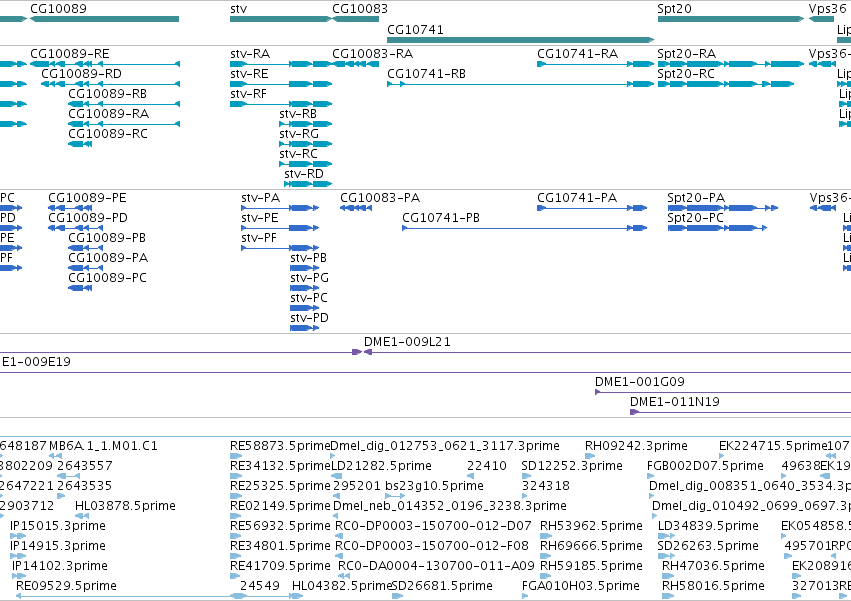Select the stv-PF protein
Image resolution: width=851 pixels, height=601 pixels.
click(259, 238)
